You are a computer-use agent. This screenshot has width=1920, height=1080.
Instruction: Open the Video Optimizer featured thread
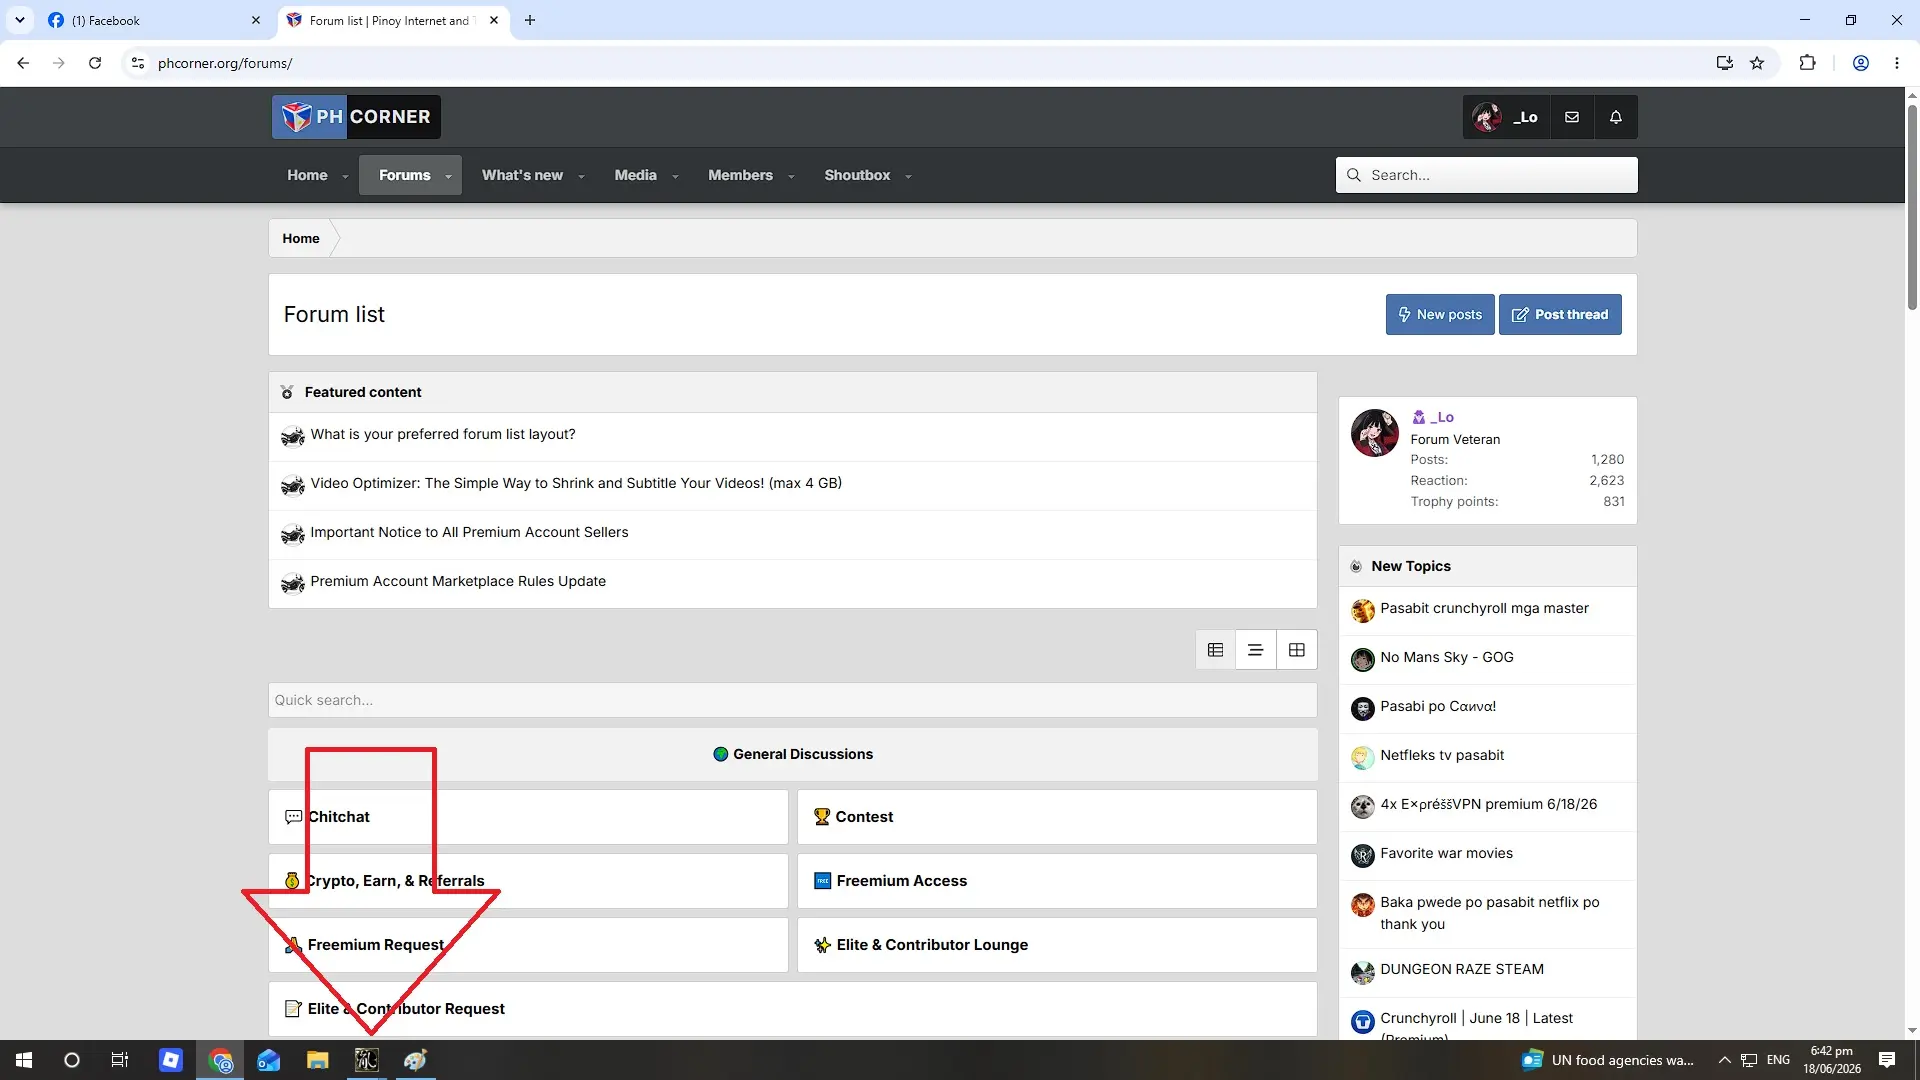(576, 483)
